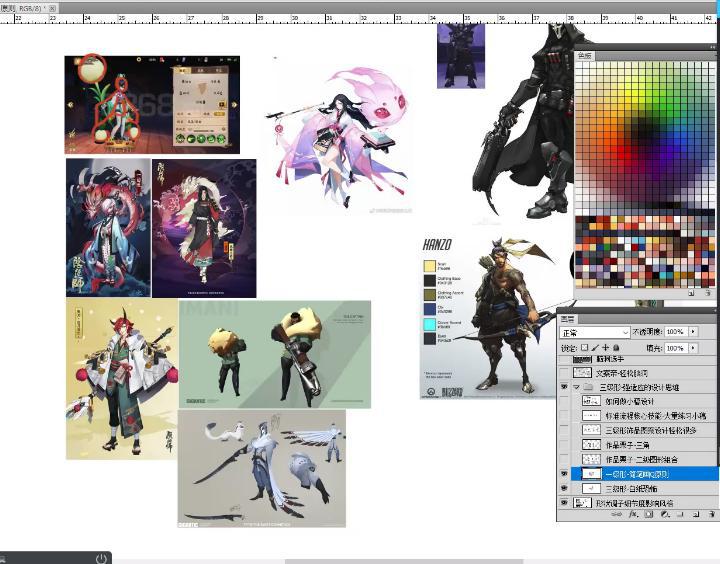Show the layer directly below 如何做小稿设计

pyautogui.click(x=564, y=416)
